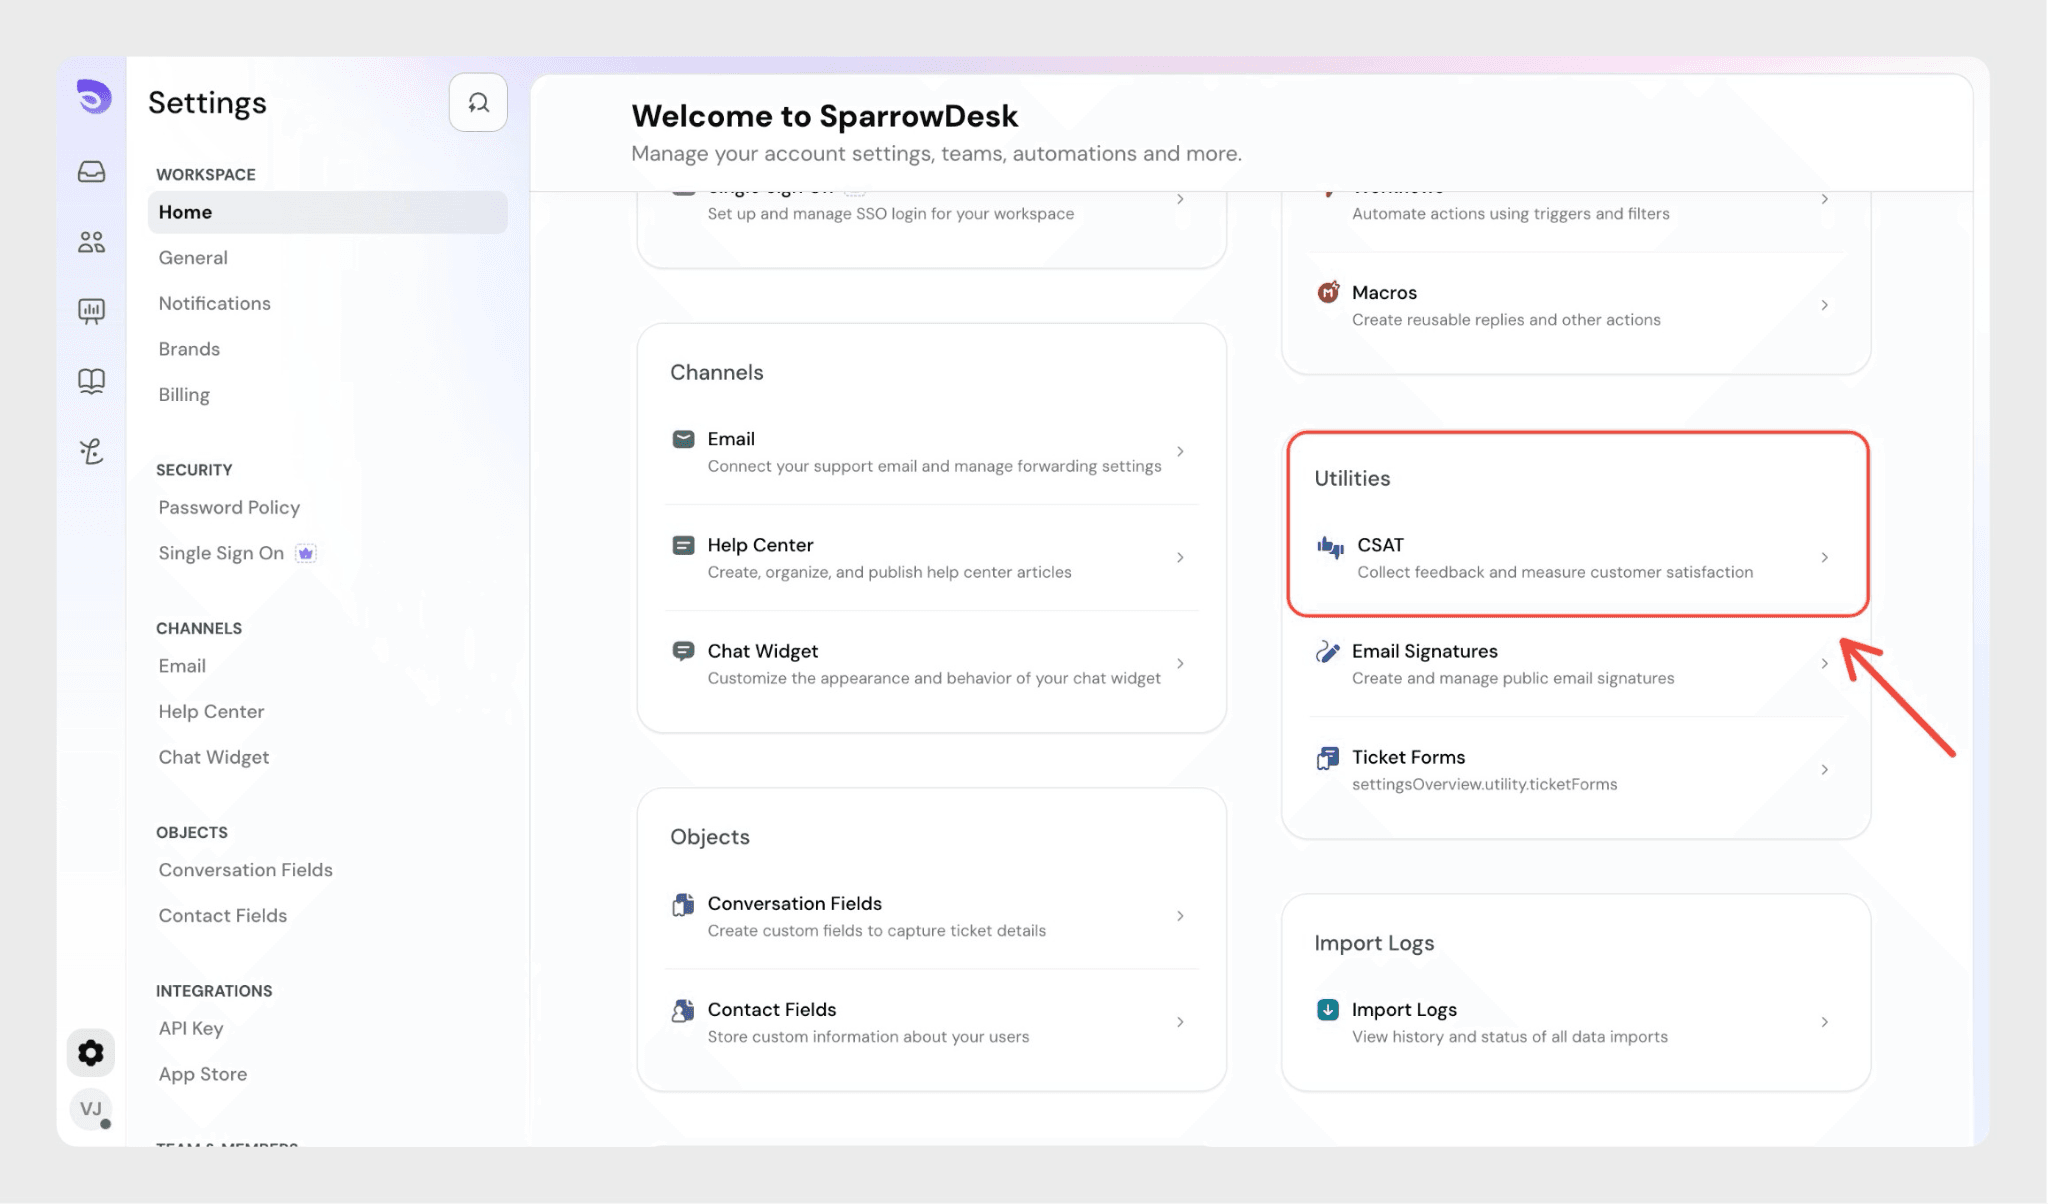Click chevron on Email Signatures row

click(1824, 664)
